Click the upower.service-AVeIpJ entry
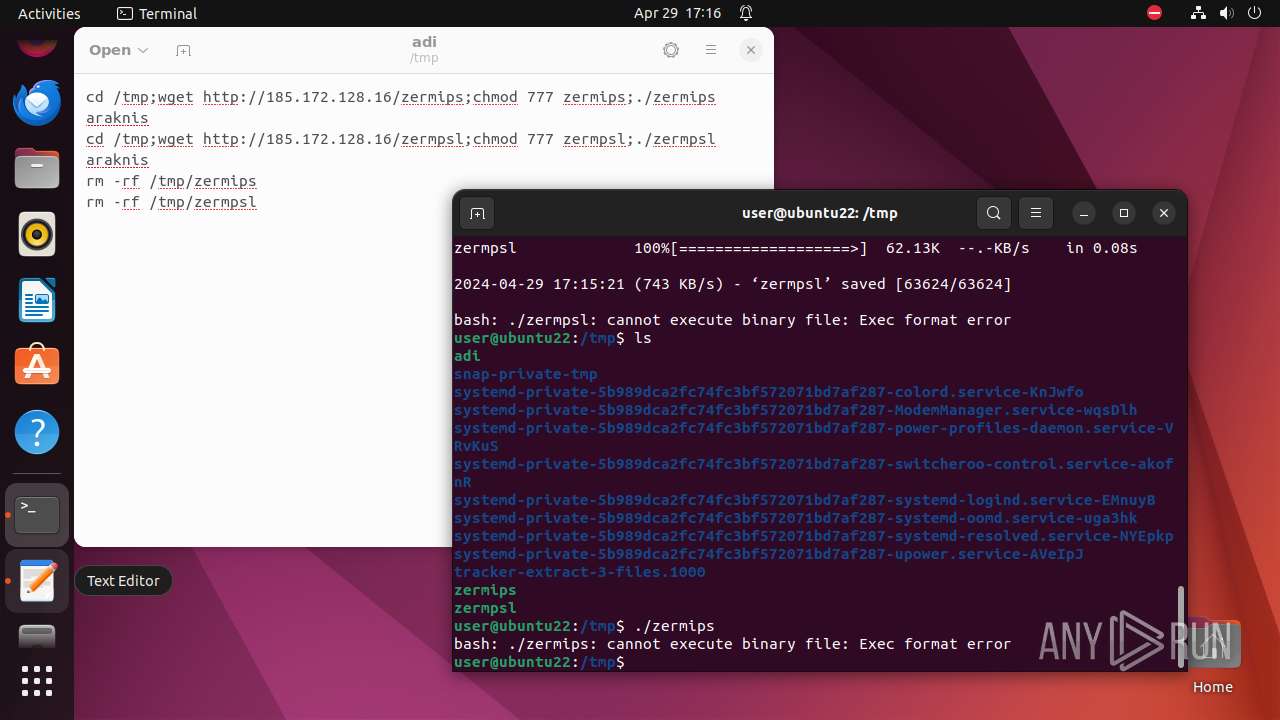 click(768, 554)
